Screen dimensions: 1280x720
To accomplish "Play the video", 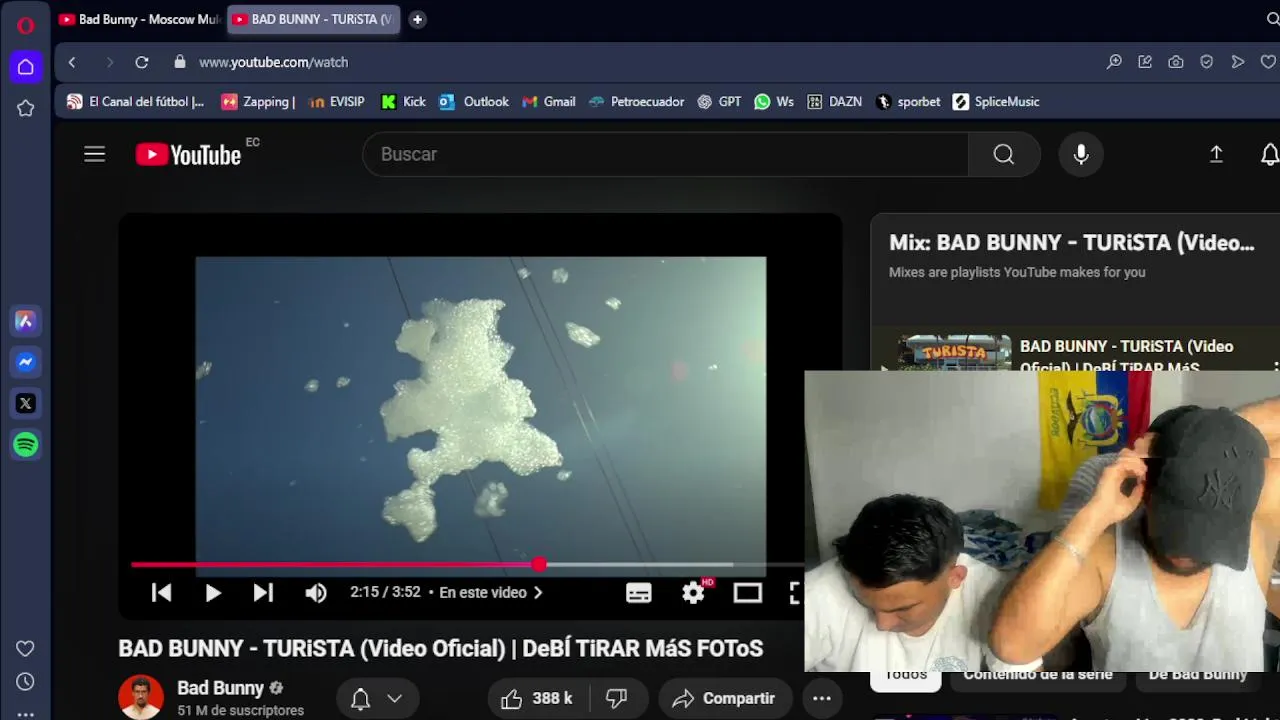I will coord(213,593).
